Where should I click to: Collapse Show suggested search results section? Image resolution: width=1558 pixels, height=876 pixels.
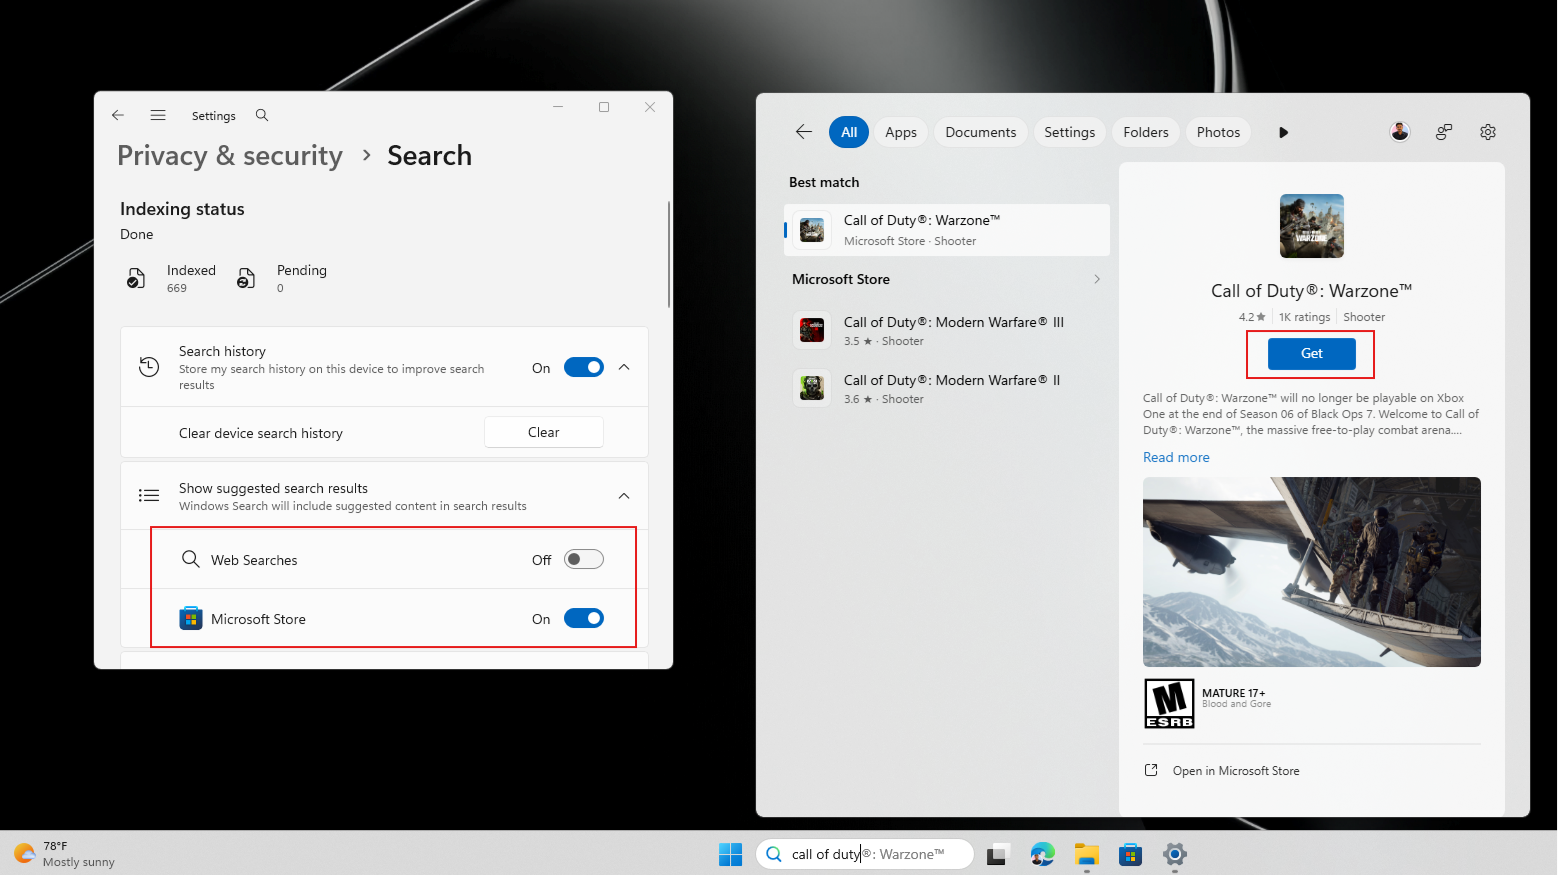point(624,495)
